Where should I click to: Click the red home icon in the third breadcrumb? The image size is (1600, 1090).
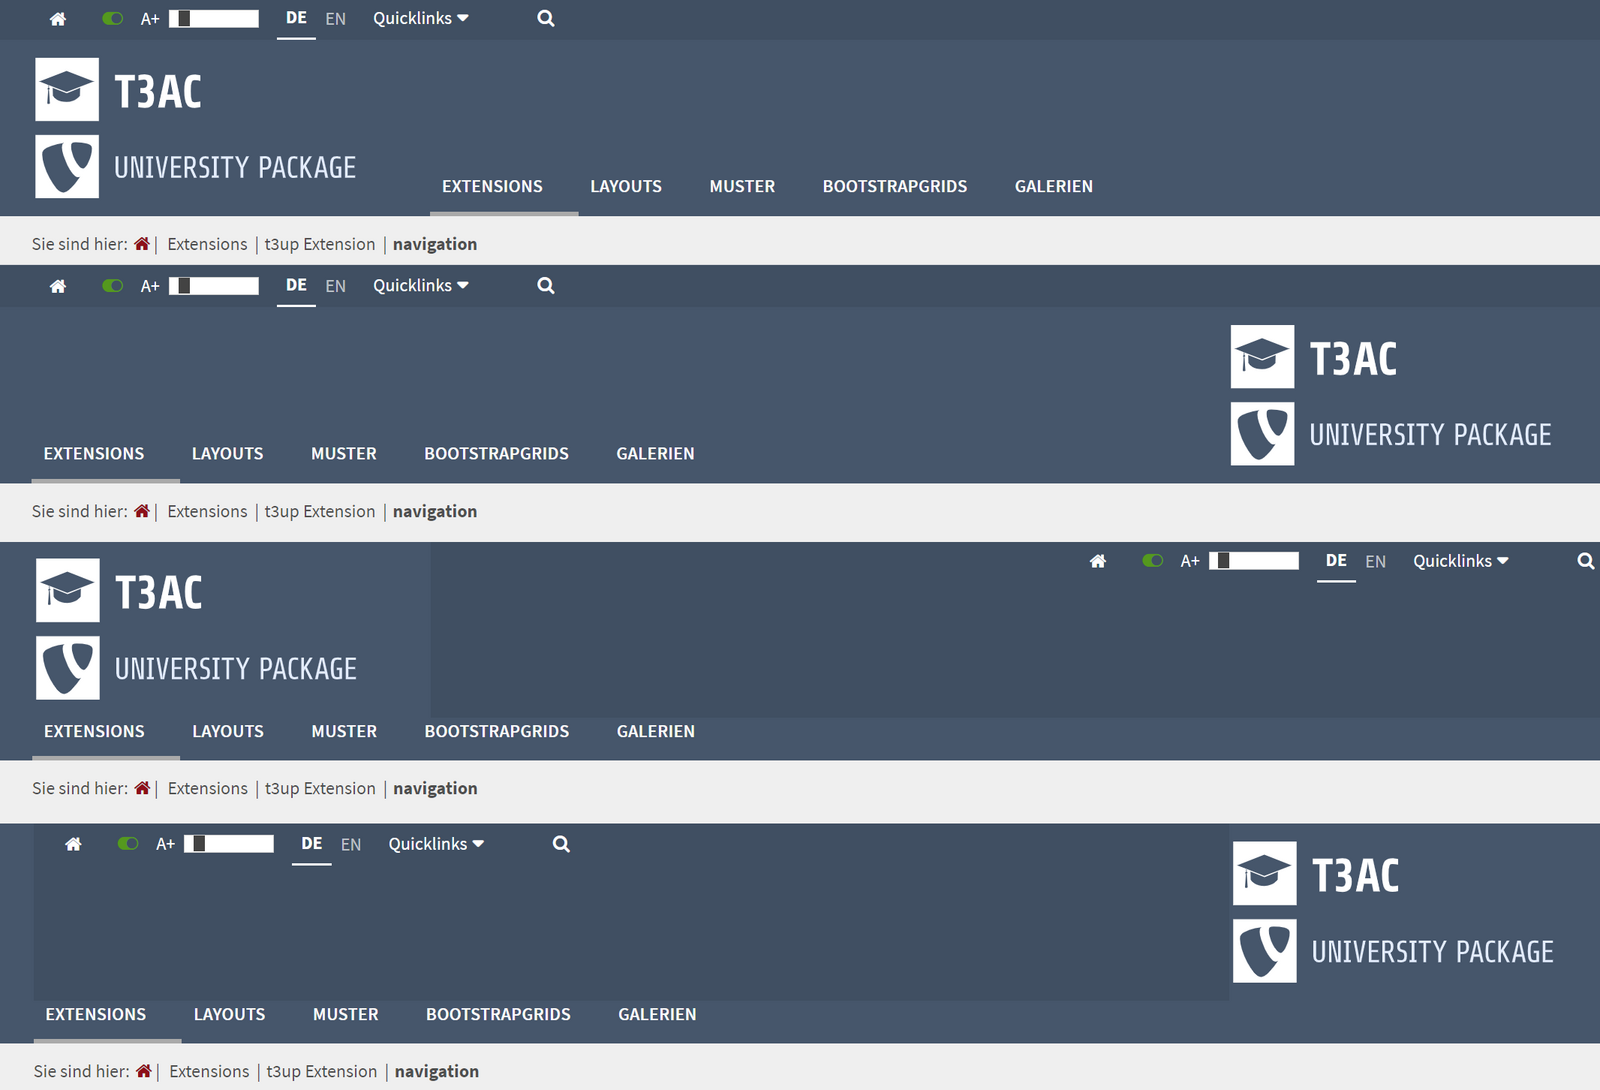[142, 787]
